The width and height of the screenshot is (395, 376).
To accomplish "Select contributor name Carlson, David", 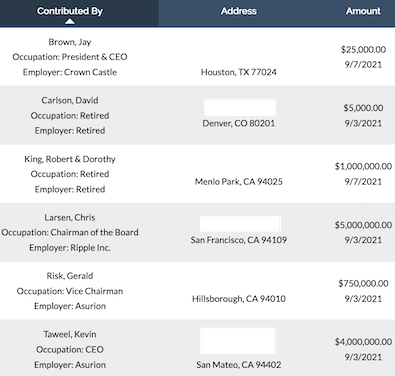I will [70, 100].
